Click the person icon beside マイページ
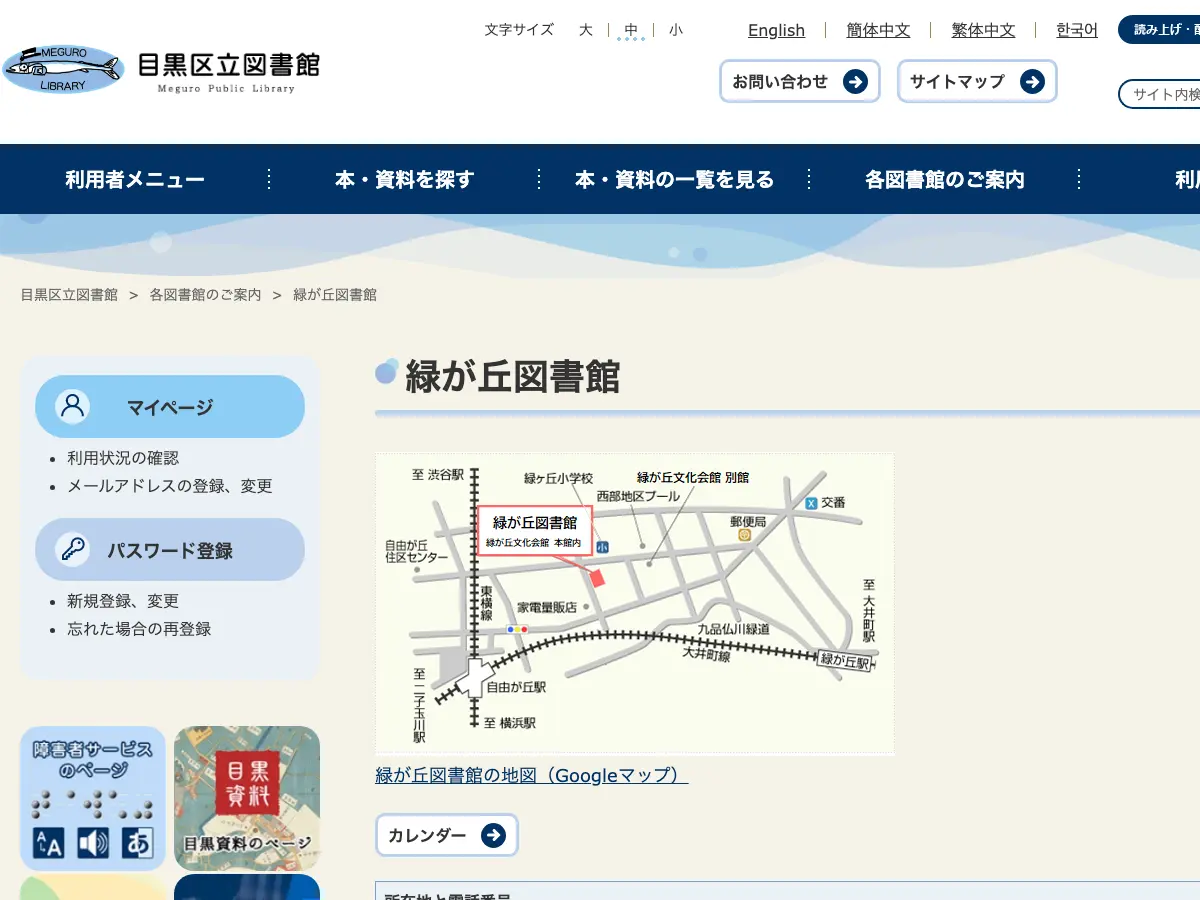This screenshot has width=1200, height=900. point(72,406)
